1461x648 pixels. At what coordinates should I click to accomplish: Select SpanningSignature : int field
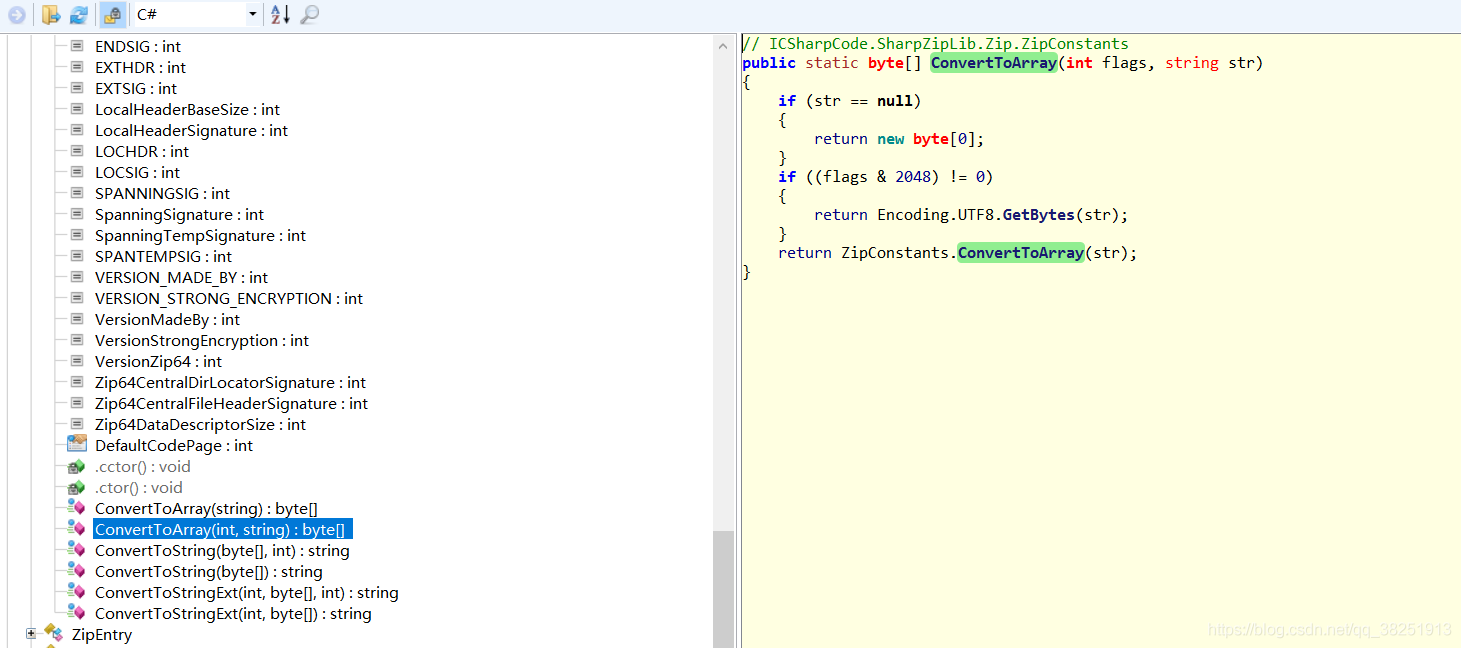179,214
